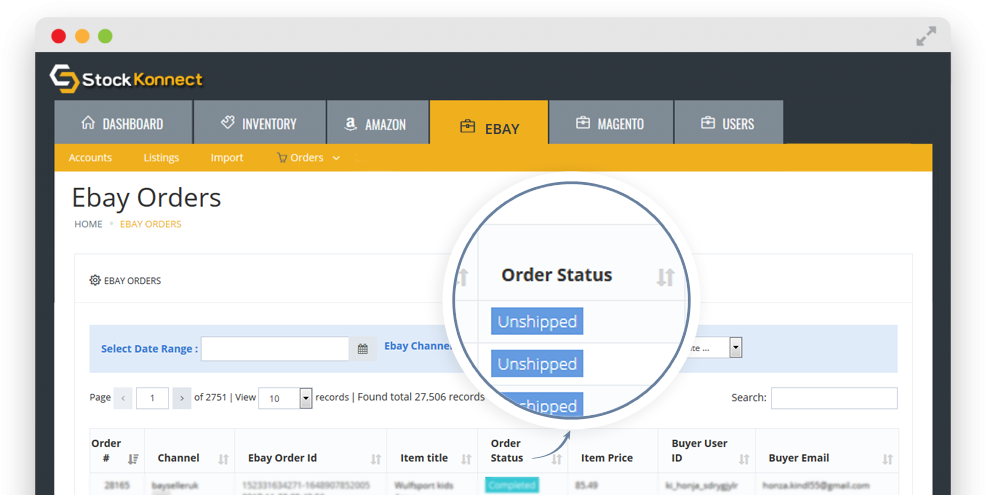Click the StockKonnect logo
Image resolution: width=985 pixels, height=495 pixels.
126,79
